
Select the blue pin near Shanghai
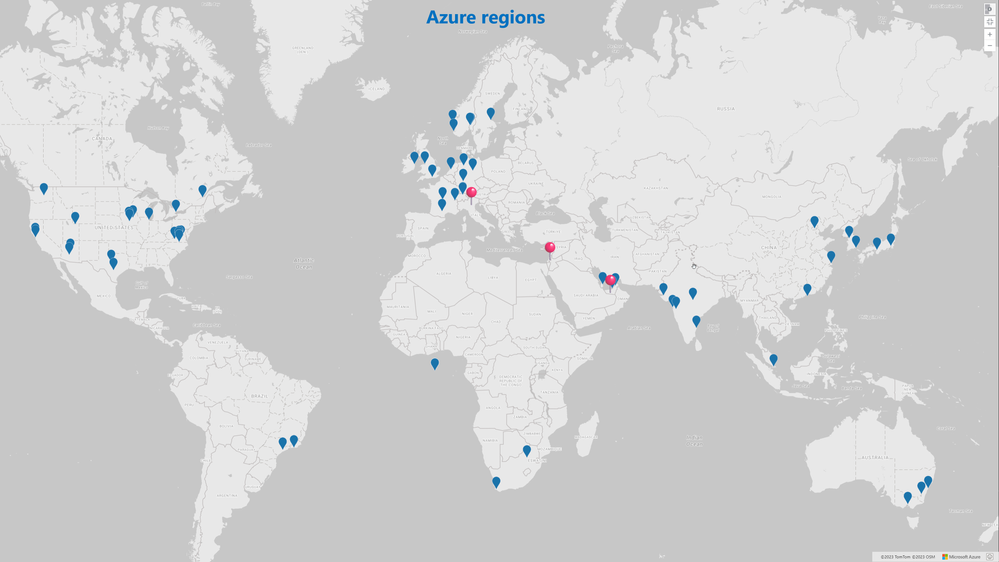click(831, 256)
